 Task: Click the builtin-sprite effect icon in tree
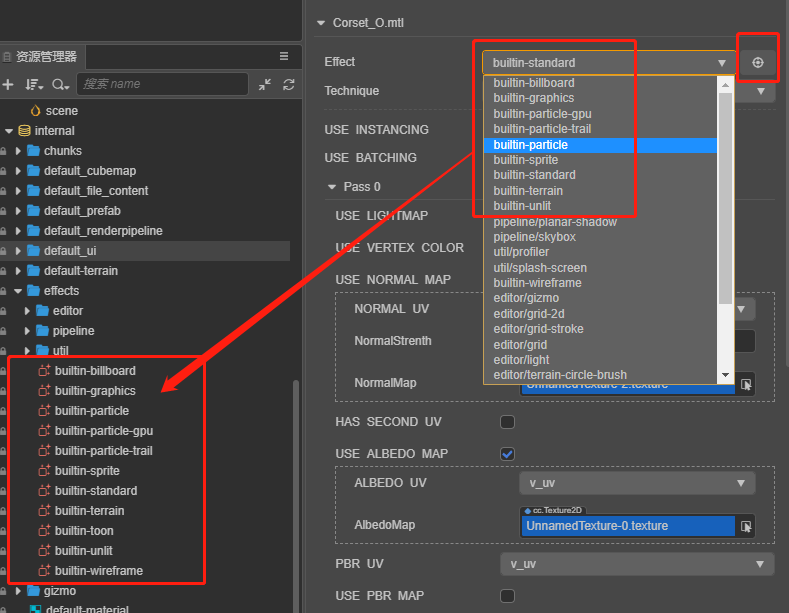coord(44,471)
